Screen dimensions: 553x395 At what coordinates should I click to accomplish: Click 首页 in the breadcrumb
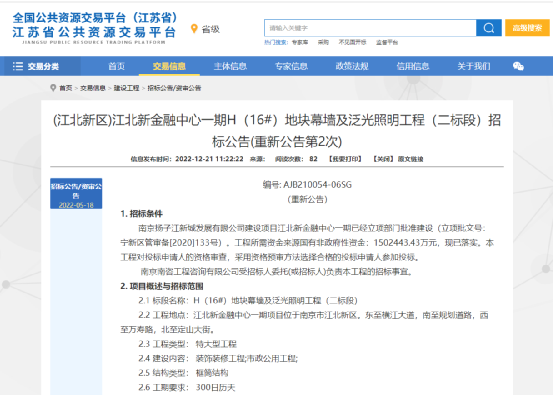(66, 88)
